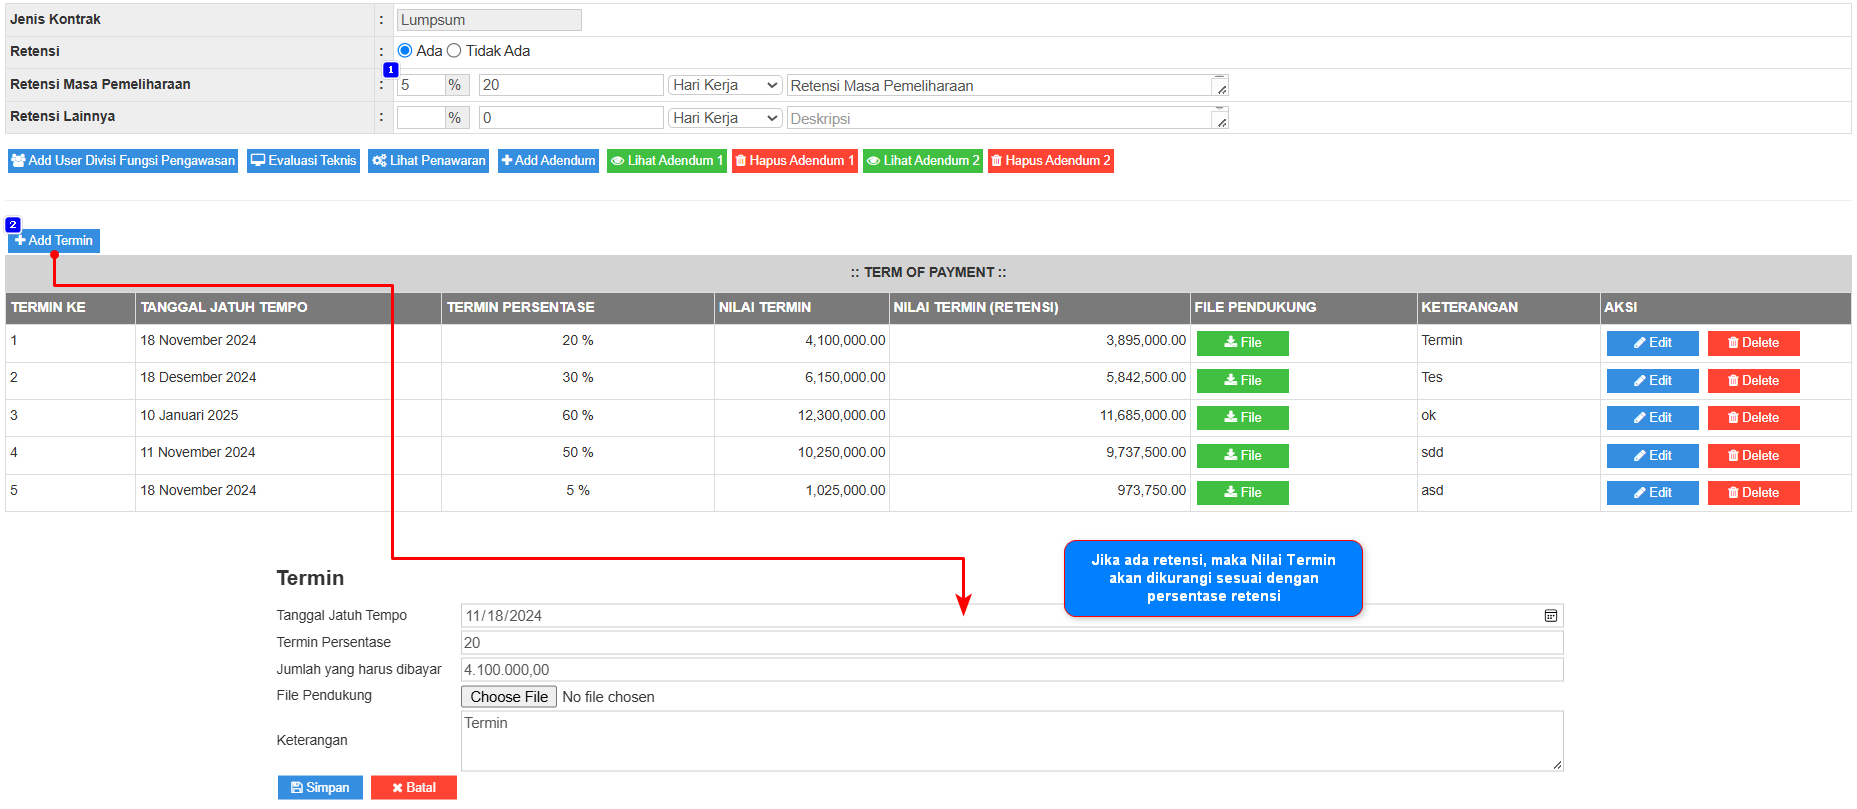Image resolution: width=1857 pixels, height=809 pixels.
Task: Delete termin row with keterangan asd
Action: pyautogui.click(x=1753, y=493)
